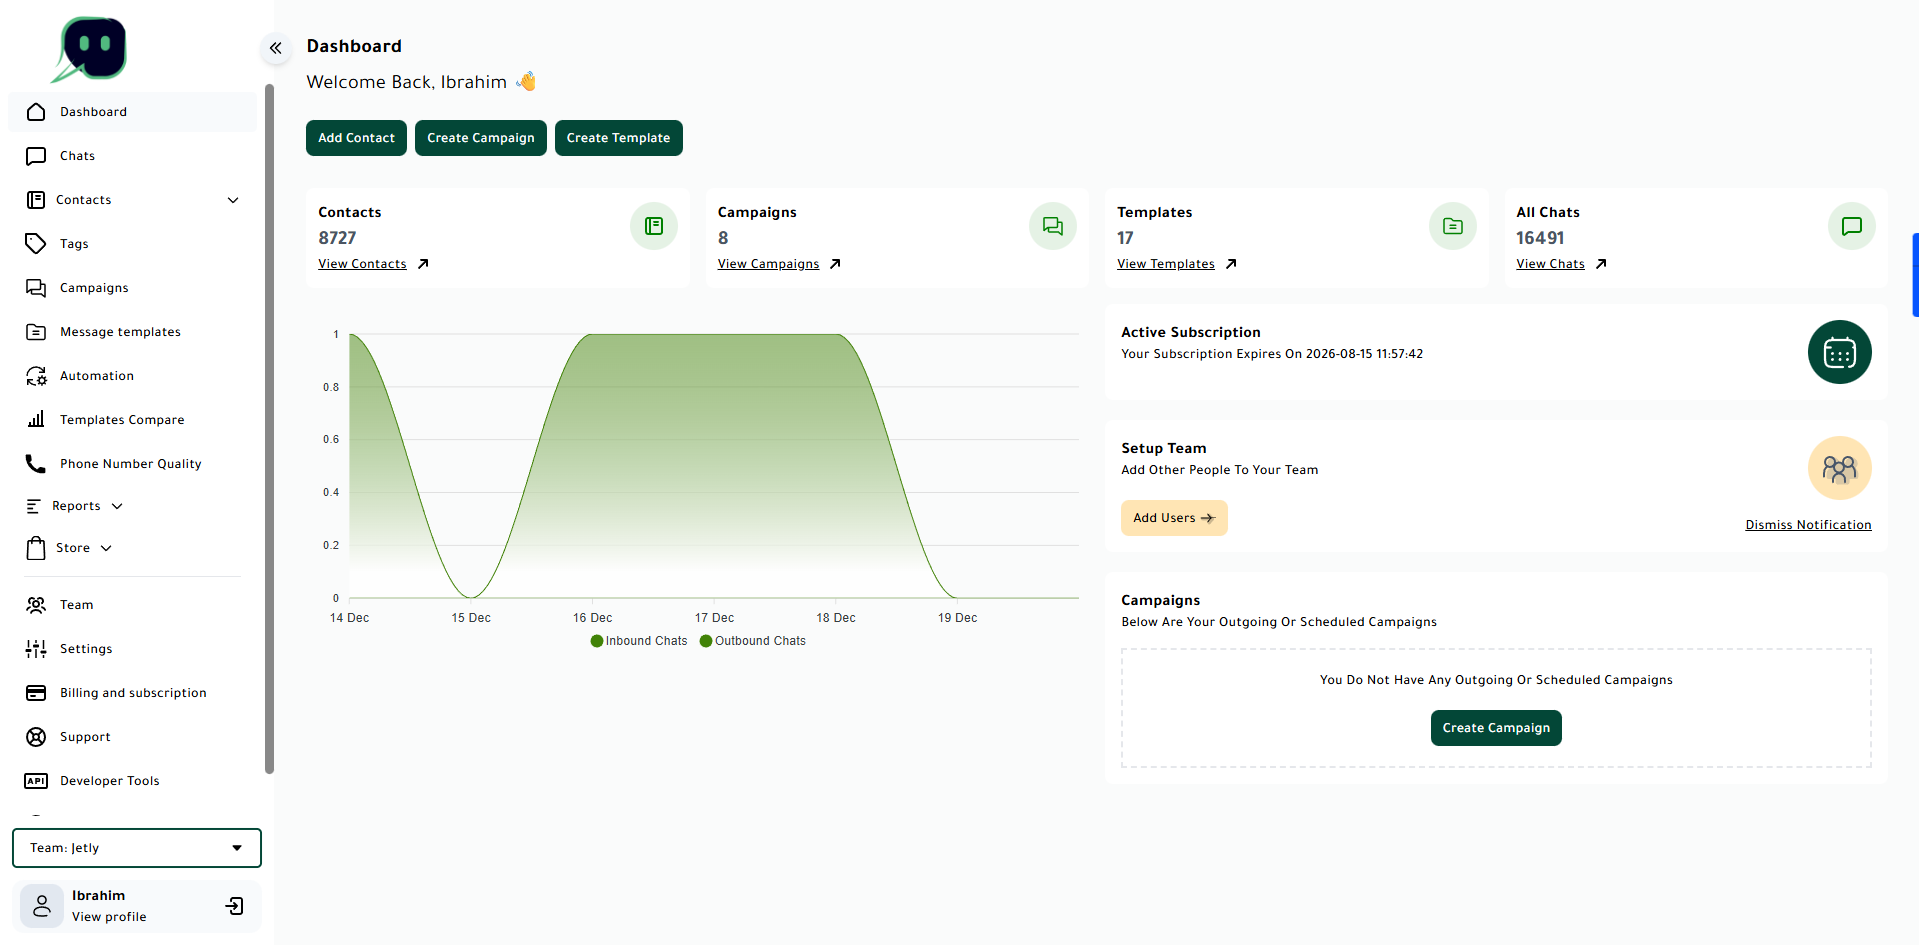The width and height of the screenshot is (1919, 945).
Task: Open Developer Tools from the sidebar
Action: point(108,780)
